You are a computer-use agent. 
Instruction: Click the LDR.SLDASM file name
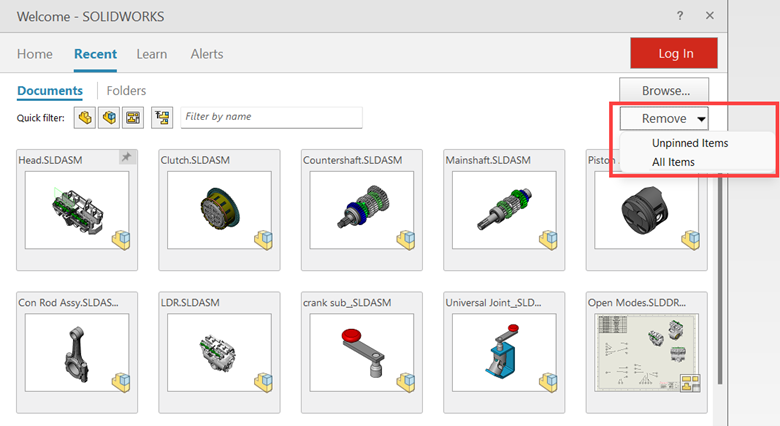190,303
